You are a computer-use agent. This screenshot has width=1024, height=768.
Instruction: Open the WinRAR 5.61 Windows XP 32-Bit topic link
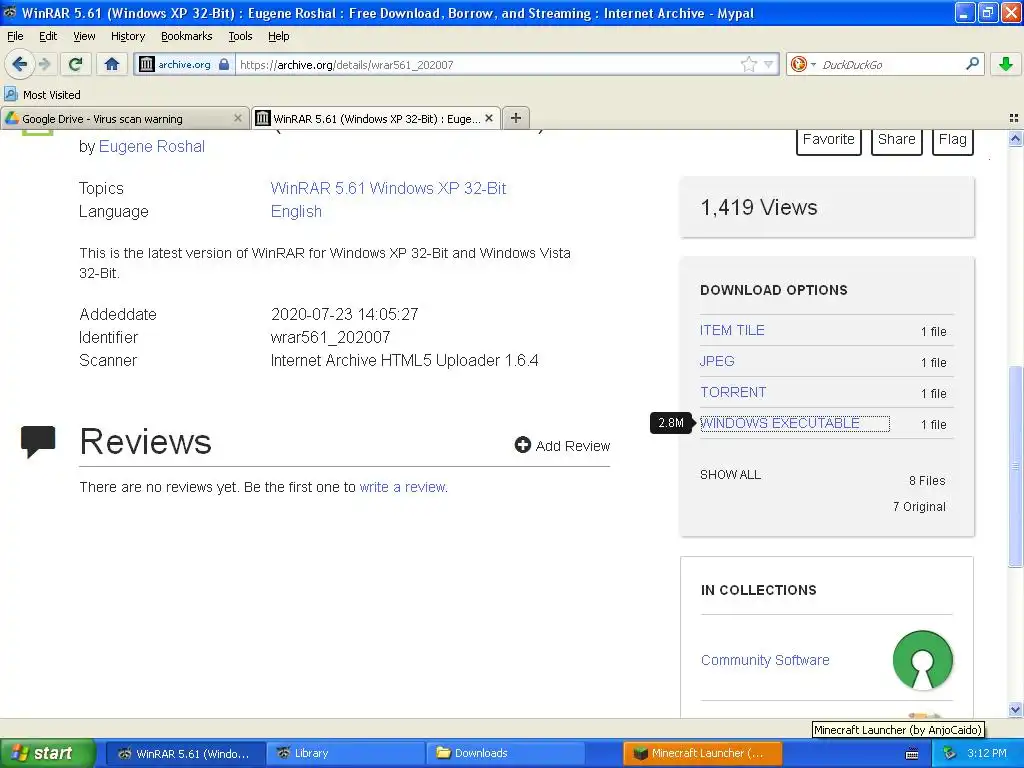tap(388, 188)
